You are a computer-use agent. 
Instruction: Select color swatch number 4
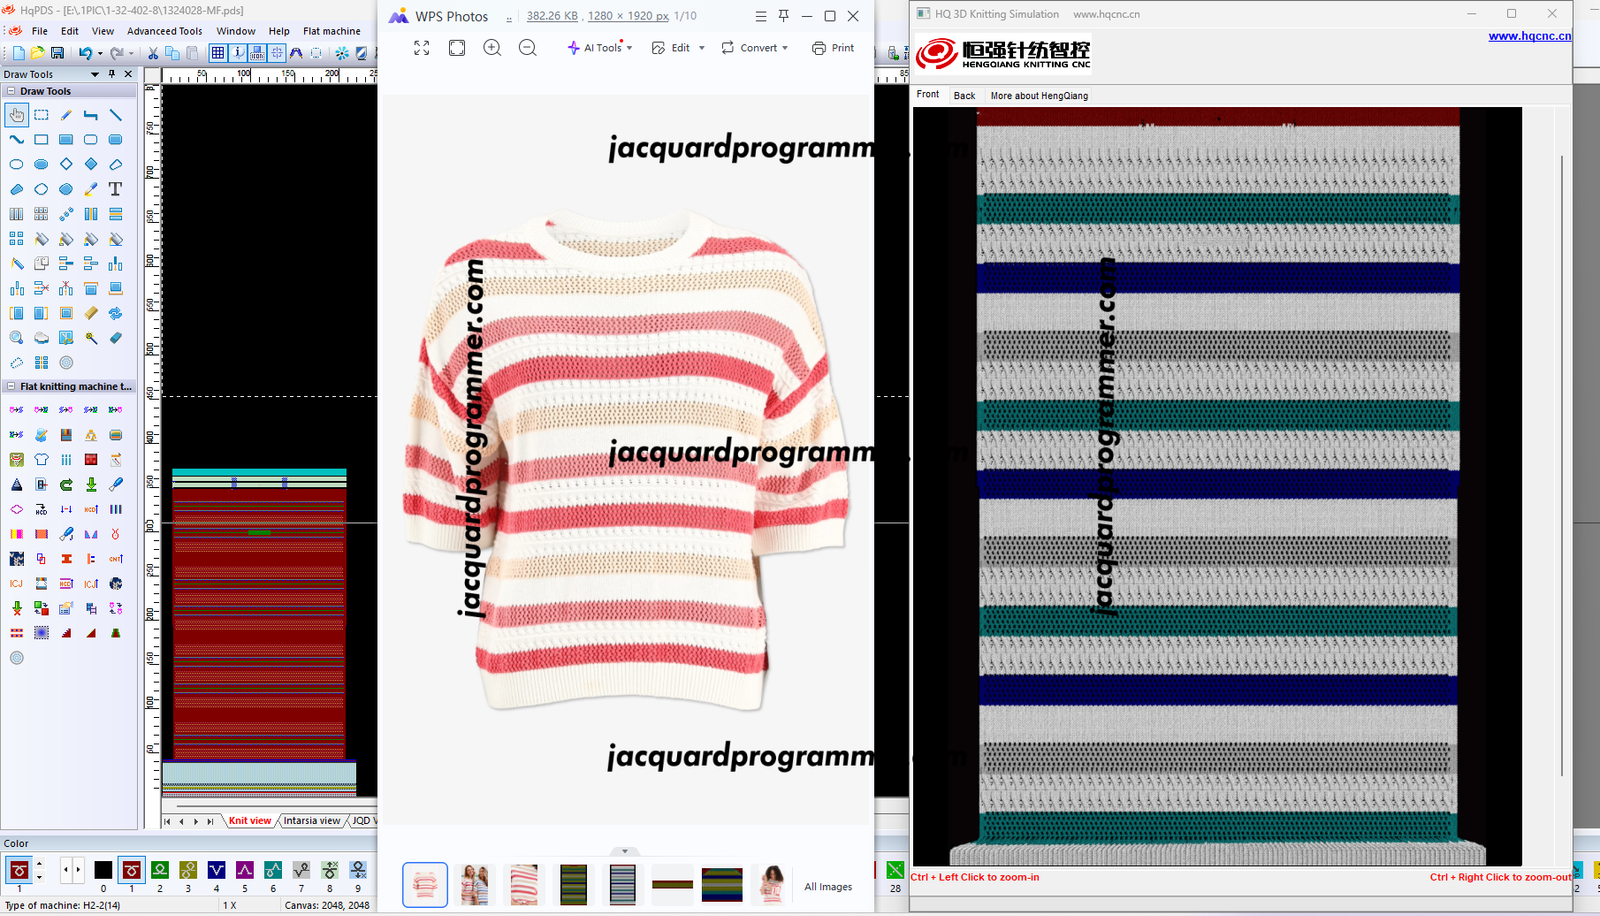[216, 871]
